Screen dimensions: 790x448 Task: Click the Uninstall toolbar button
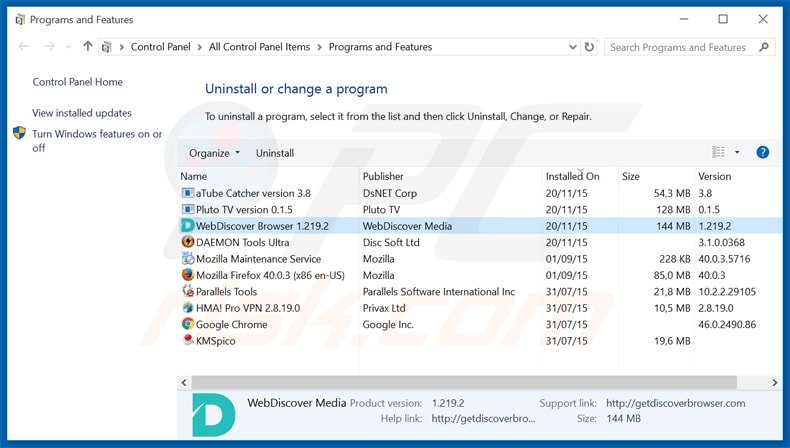[x=275, y=153]
